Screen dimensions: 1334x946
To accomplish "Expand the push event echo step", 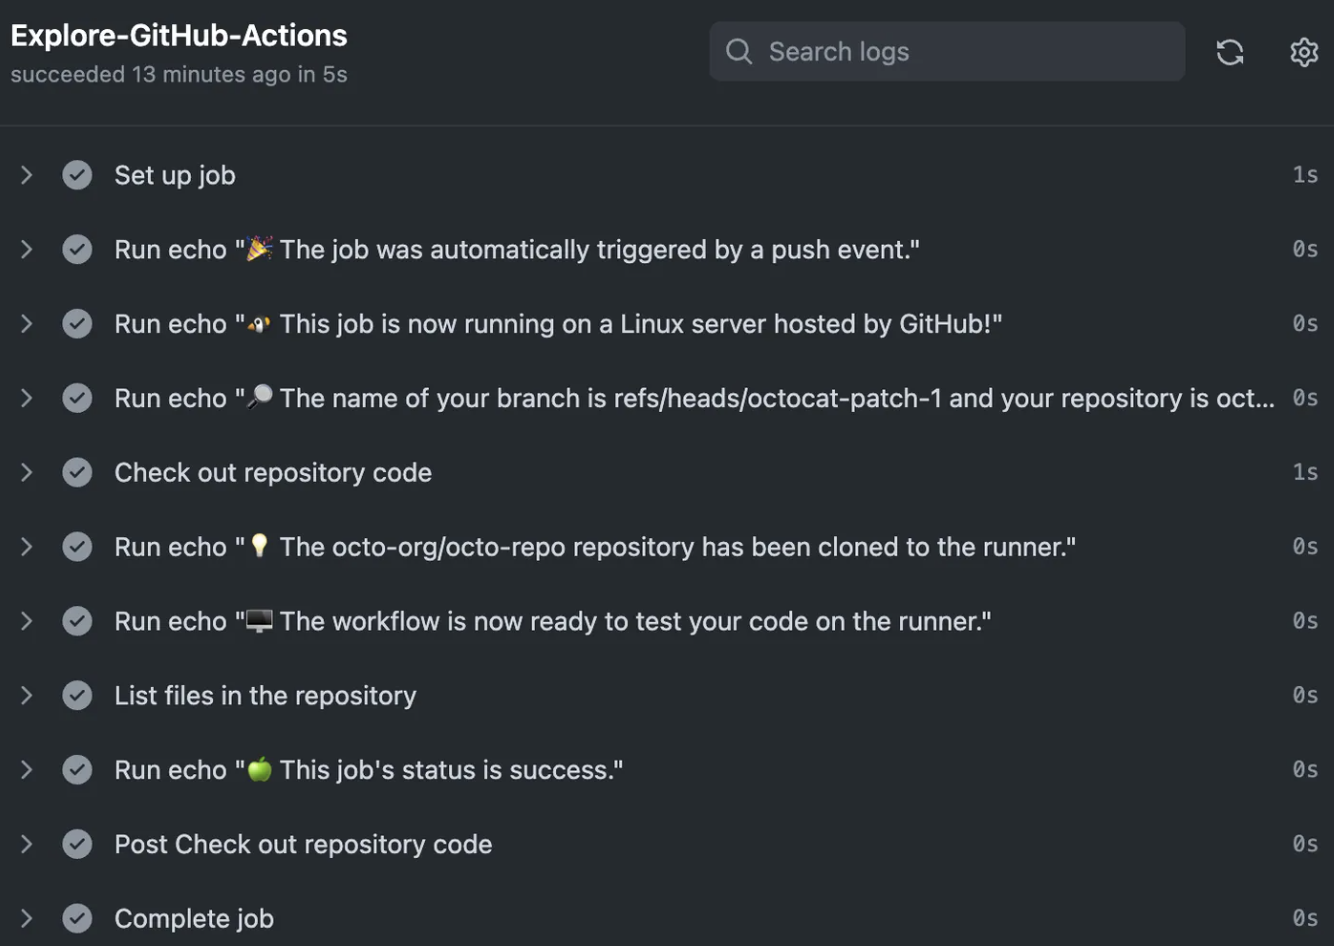I will click(x=26, y=249).
